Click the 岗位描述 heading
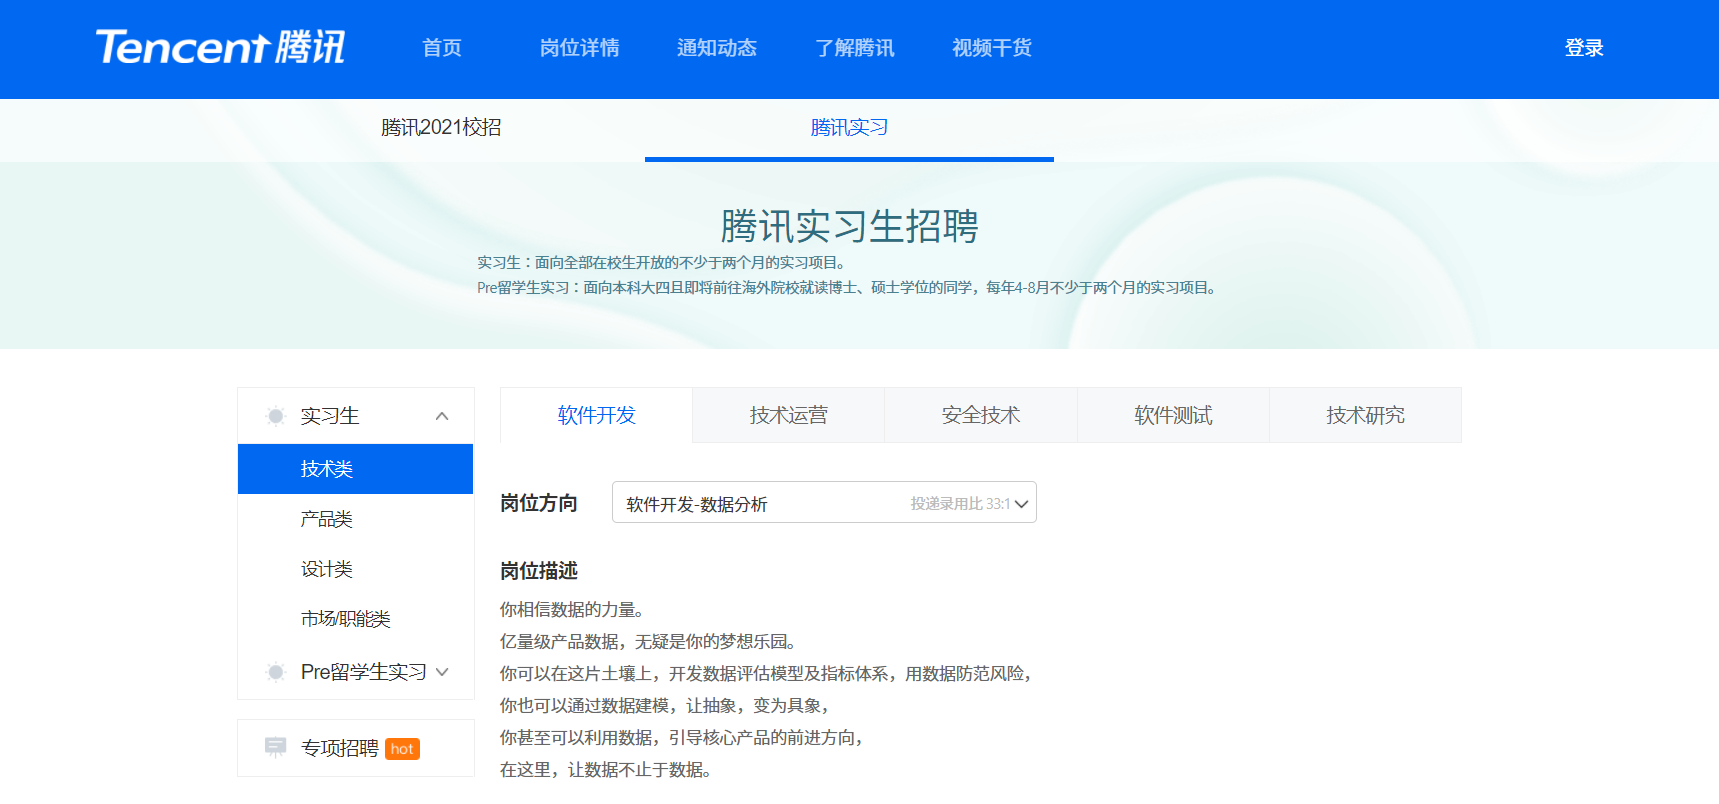The width and height of the screenshot is (1719, 804). [539, 571]
